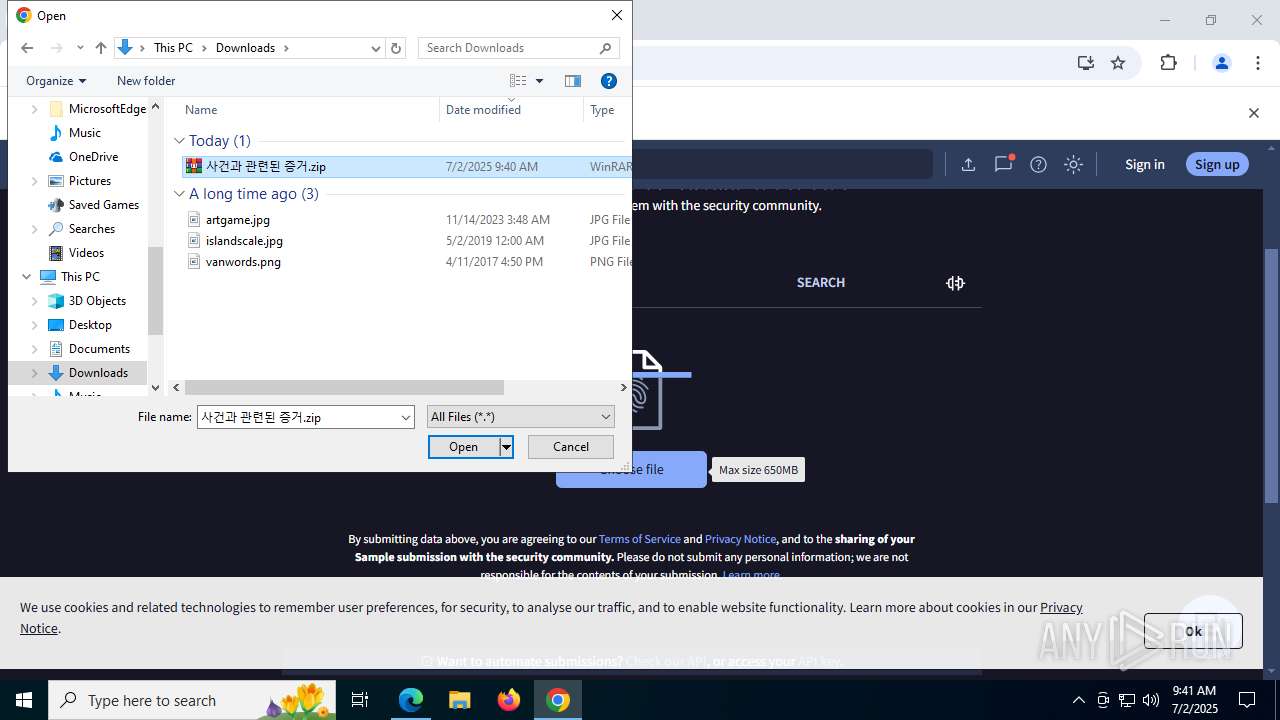Toggle site light/dark theme
This screenshot has width=1280, height=720.
(x=1073, y=165)
